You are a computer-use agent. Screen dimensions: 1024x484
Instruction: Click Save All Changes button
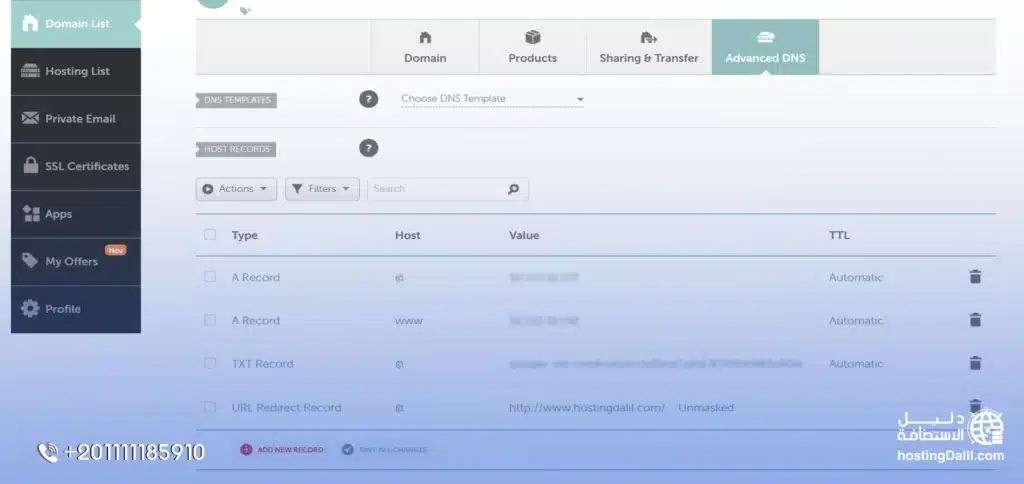[x=385, y=450]
